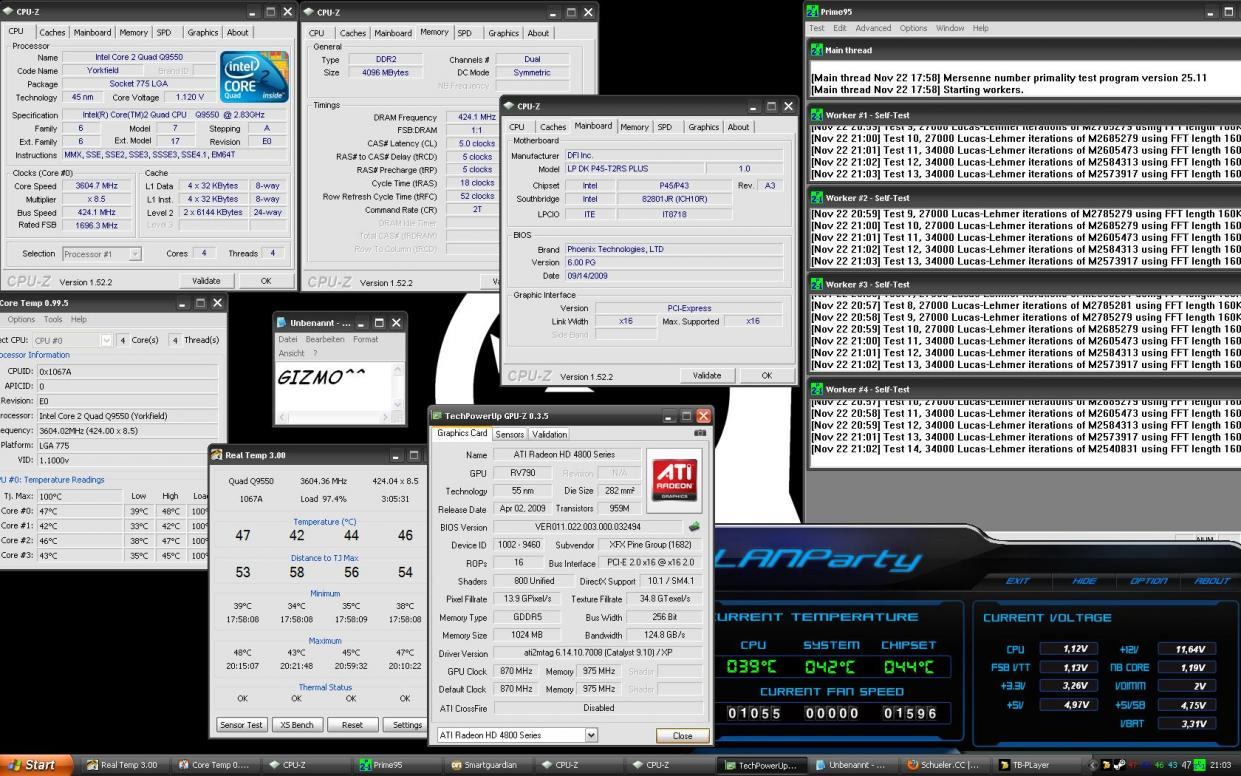1241x776 pixels.
Task: Click the Reset button in Real Temp
Action: tap(352, 724)
